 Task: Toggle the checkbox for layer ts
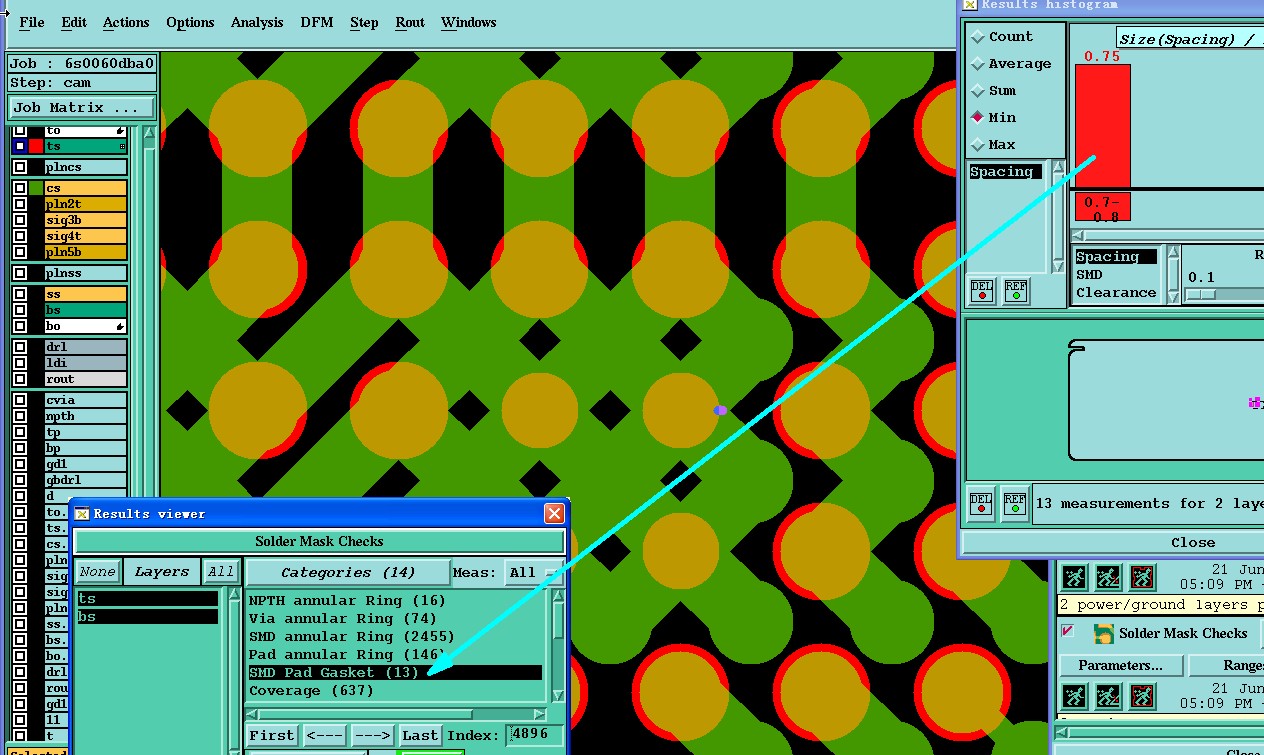[20, 146]
